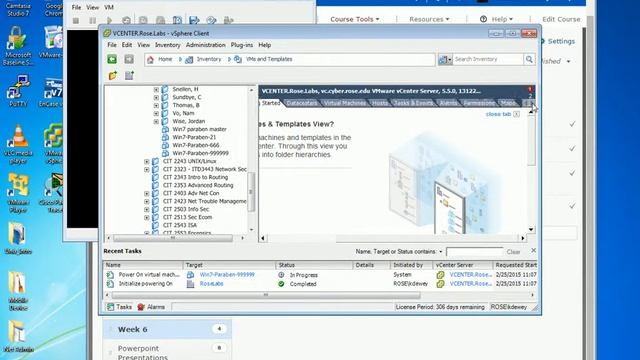Click the Status column header
640x360 pixels.
(314, 265)
